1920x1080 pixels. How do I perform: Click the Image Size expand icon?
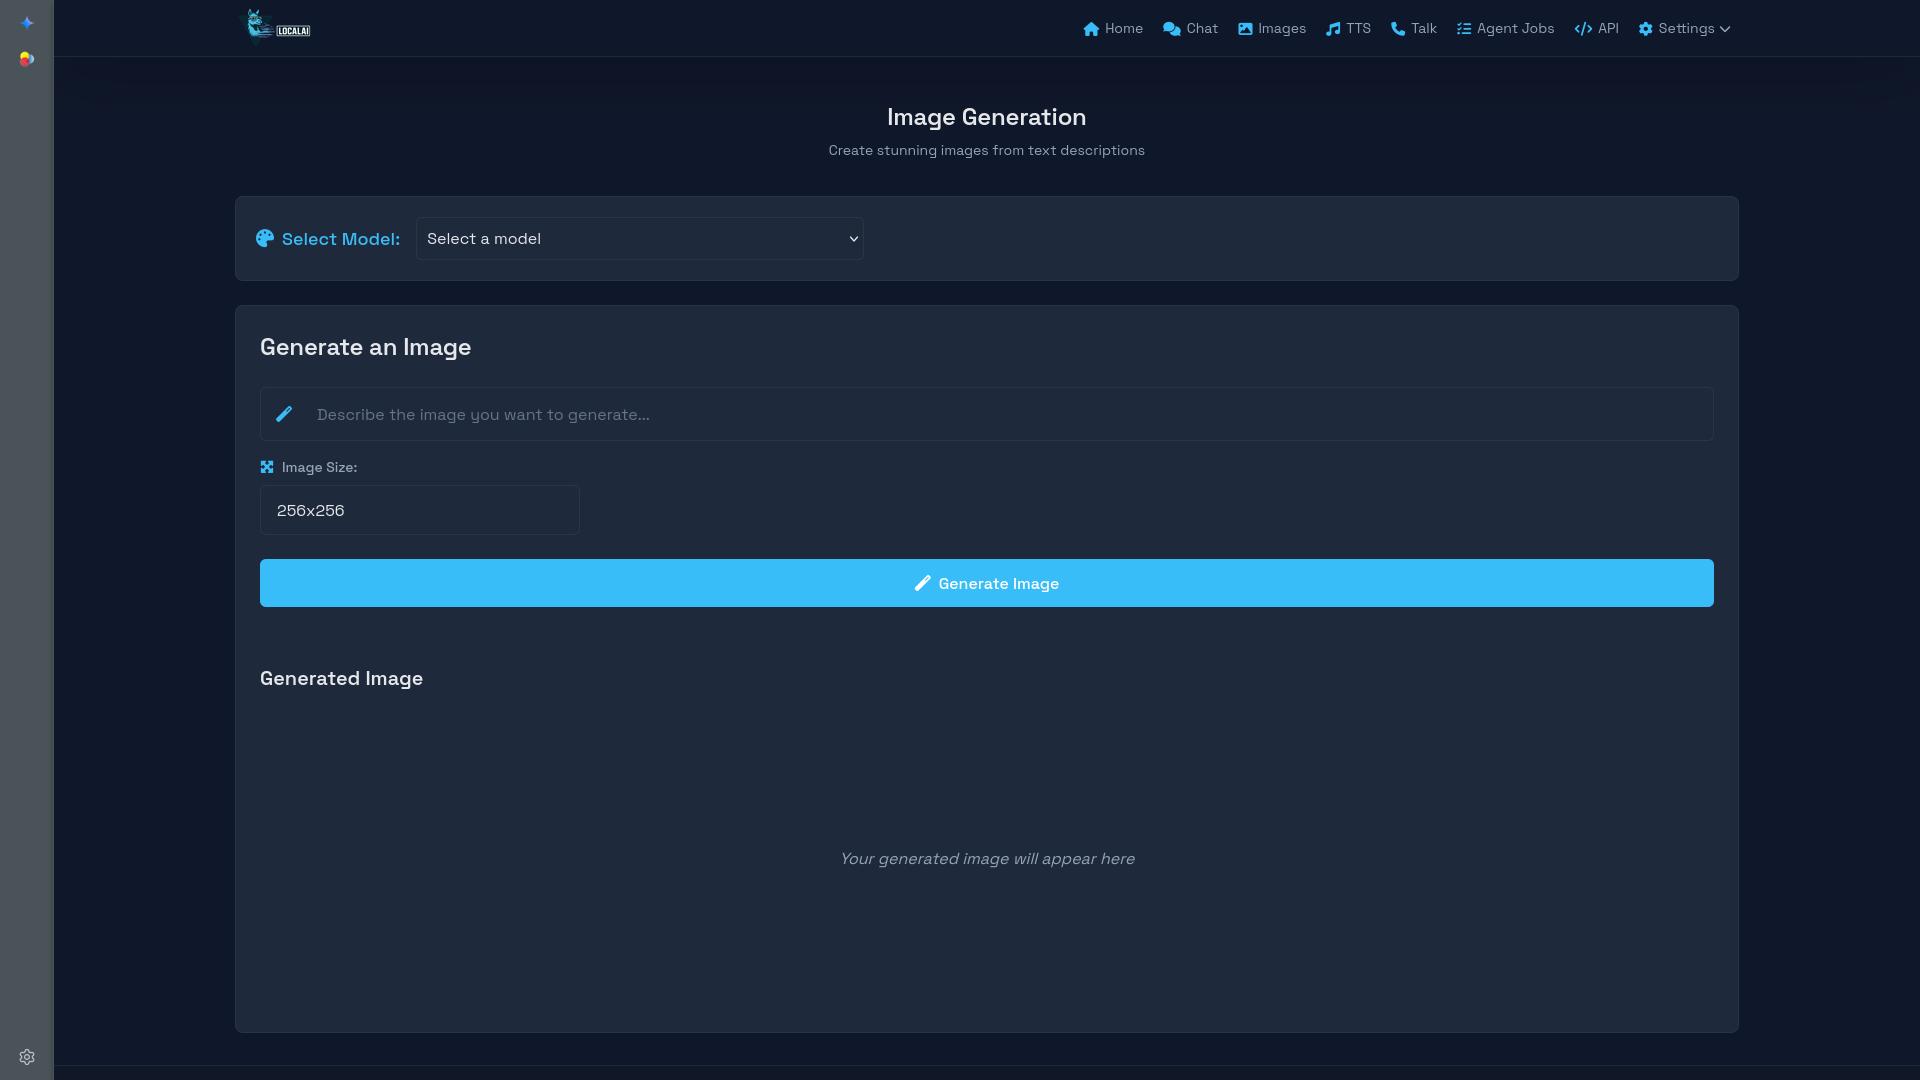pyautogui.click(x=267, y=467)
